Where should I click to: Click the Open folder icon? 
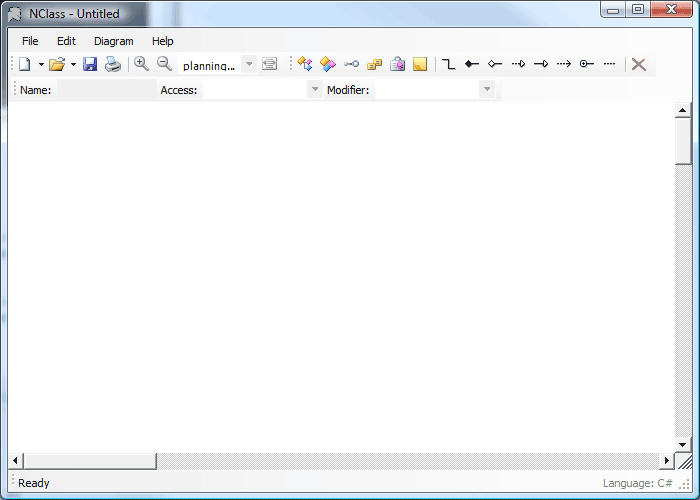[x=57, y=64]
